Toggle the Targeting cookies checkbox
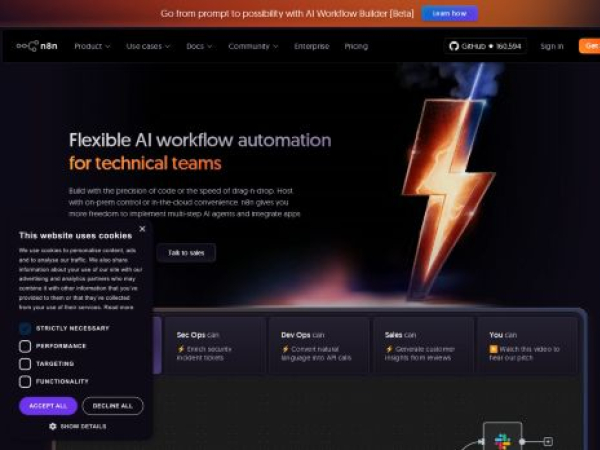 tap(25, 364)
